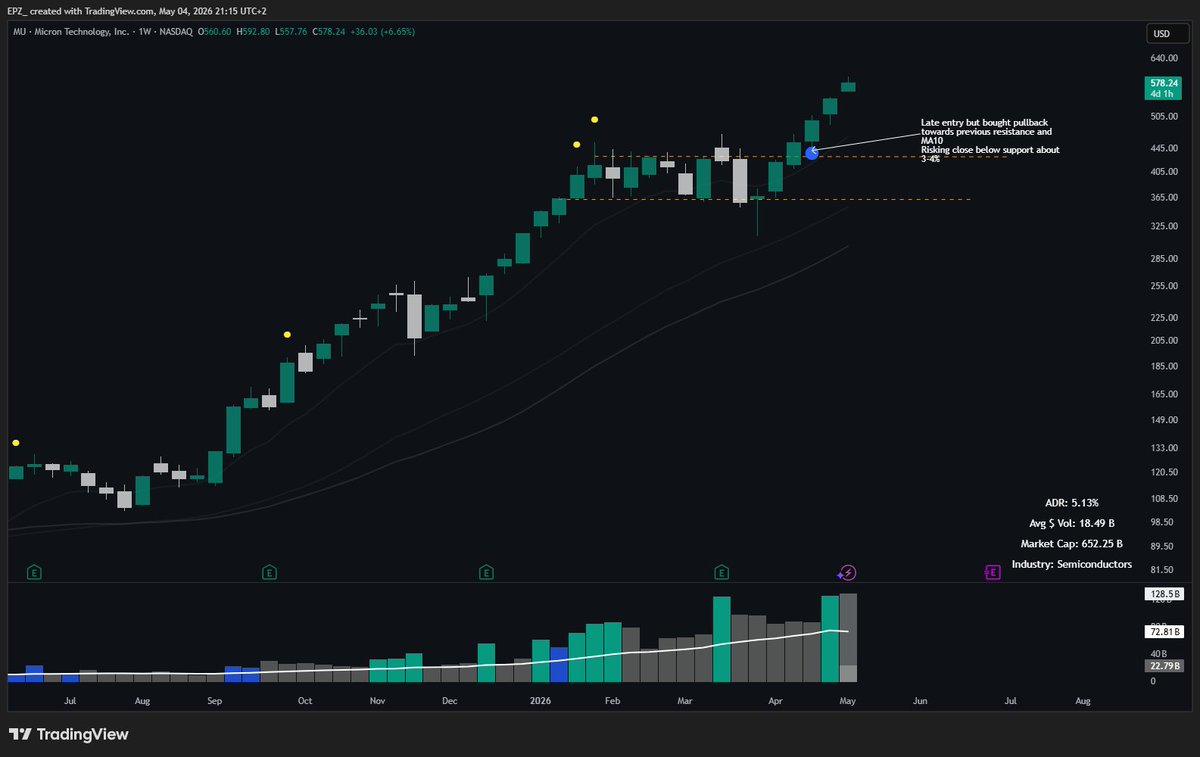This screenshot has height=757, width=1200.
Task: Click the purple lightning event icon
Action: coord(847,573)
